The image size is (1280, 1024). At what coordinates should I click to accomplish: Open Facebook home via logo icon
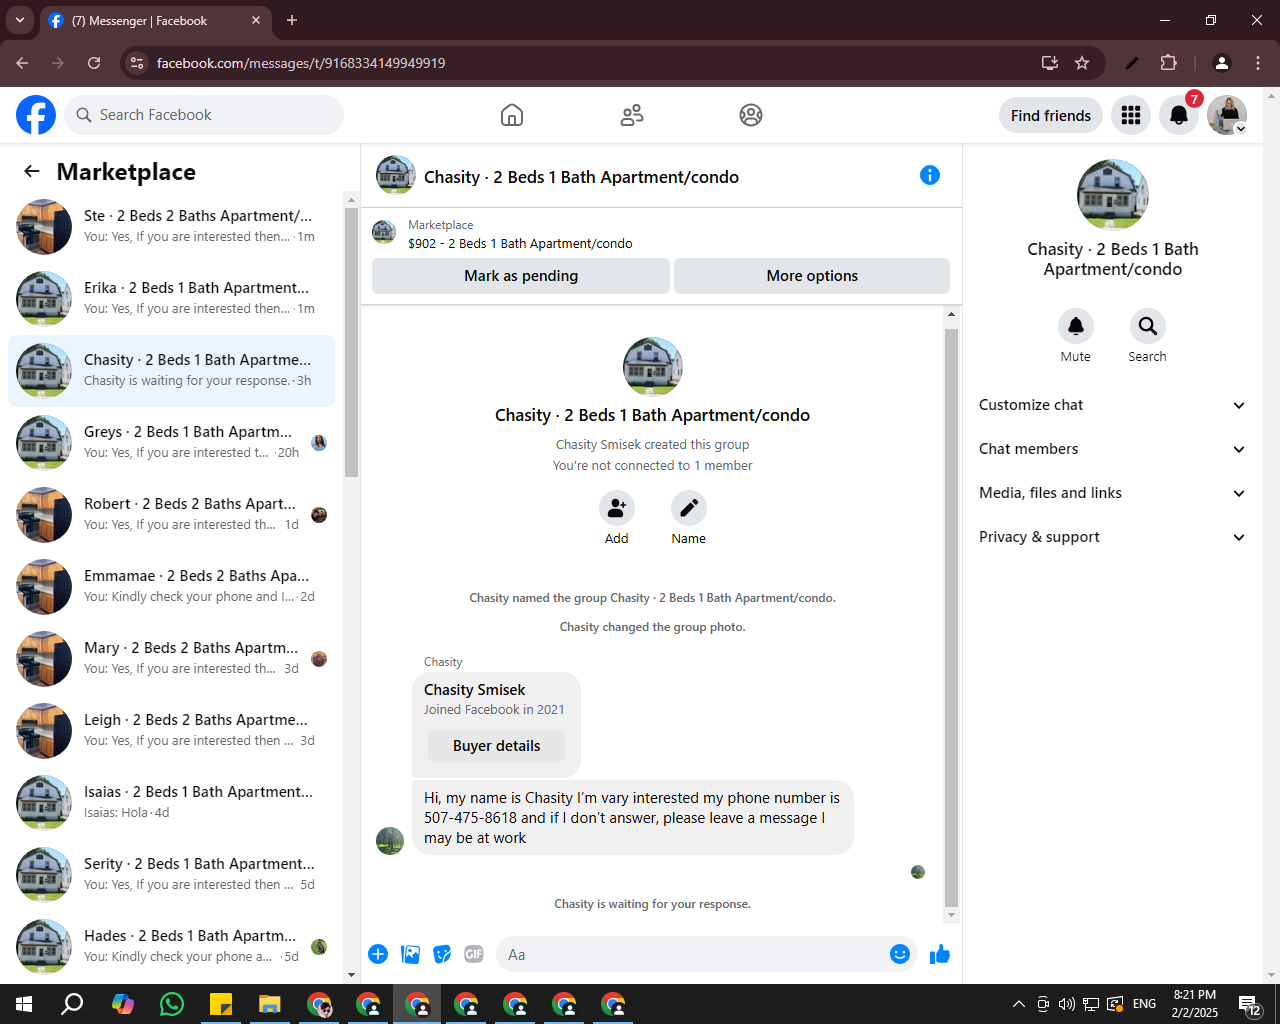coord(36,115)
